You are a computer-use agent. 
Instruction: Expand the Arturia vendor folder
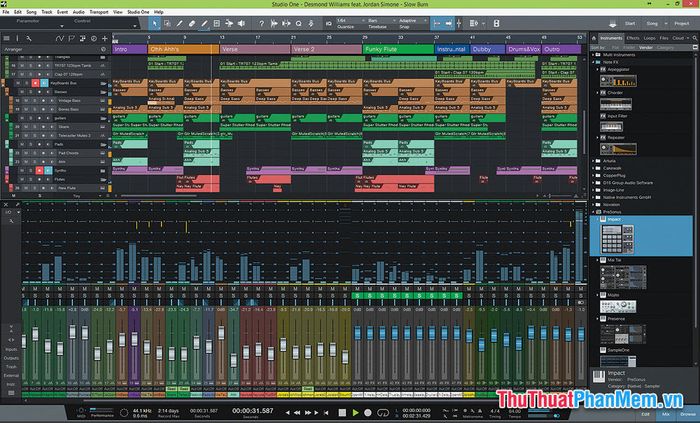[x=593, y=161]
